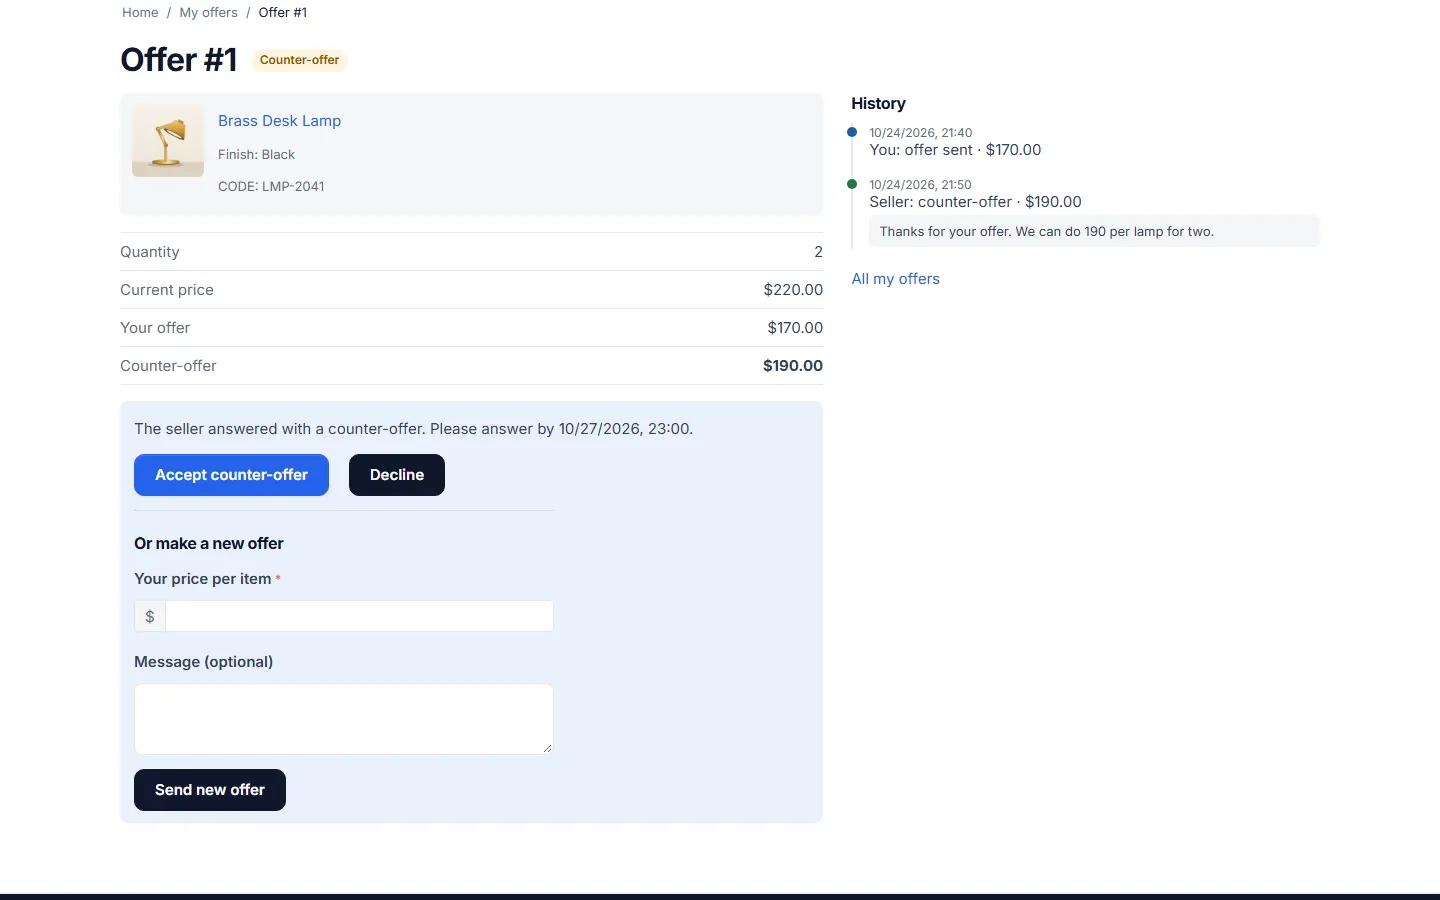Click the dollar sign input prefix
The height and width of the screenshot is (900, 1440).
pos(150,616)
